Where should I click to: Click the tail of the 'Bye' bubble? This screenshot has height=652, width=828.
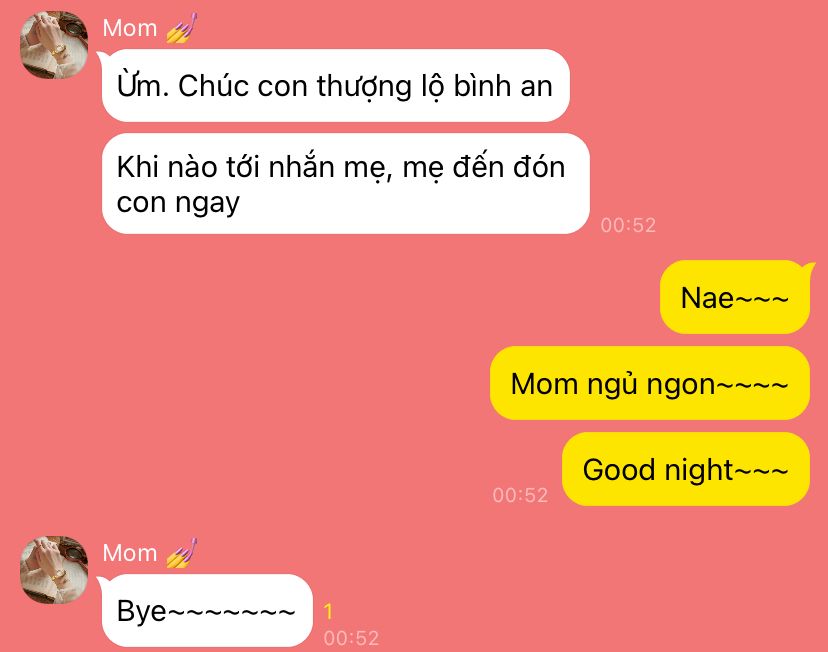pyautogui.click(x=102, y=581)
